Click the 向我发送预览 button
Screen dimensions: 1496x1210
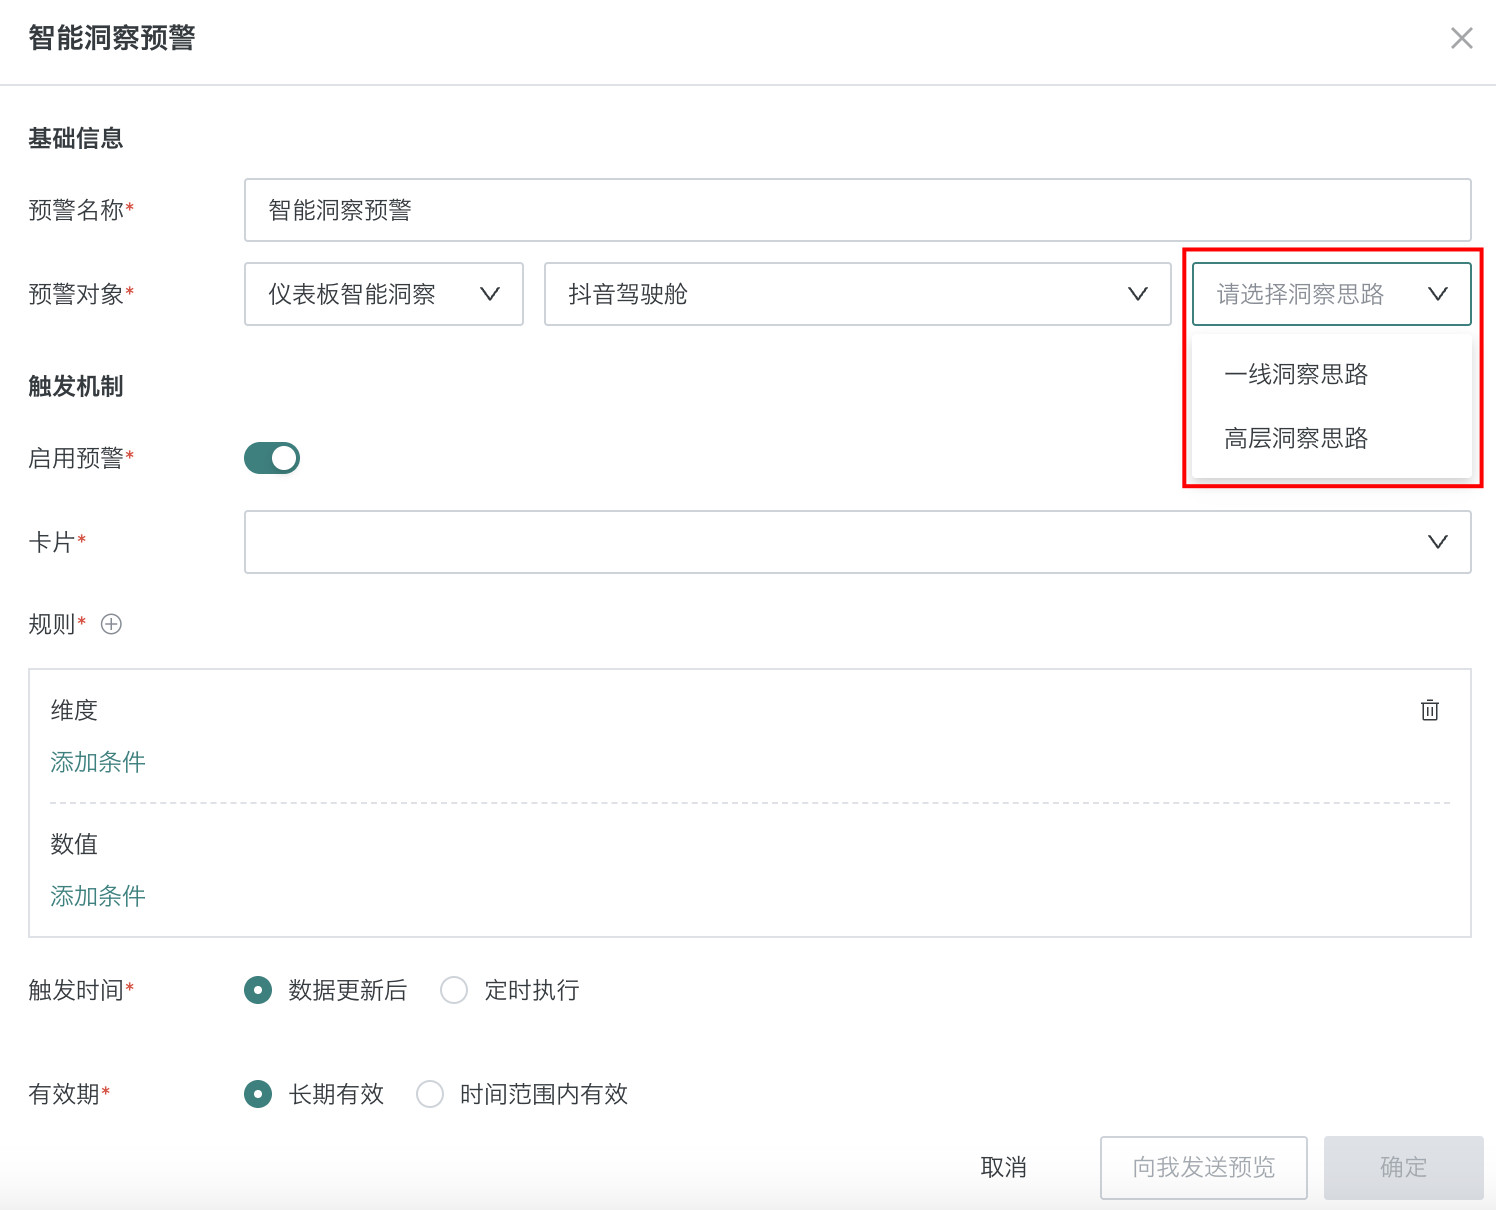point(1203,1167)
